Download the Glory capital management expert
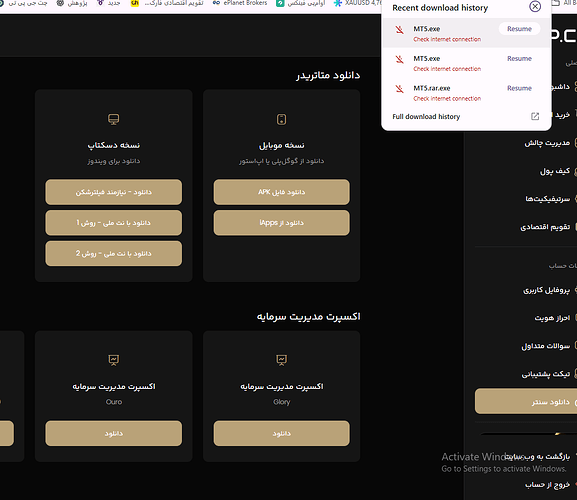Screen dimensions: 577x500 click(282, 433)
